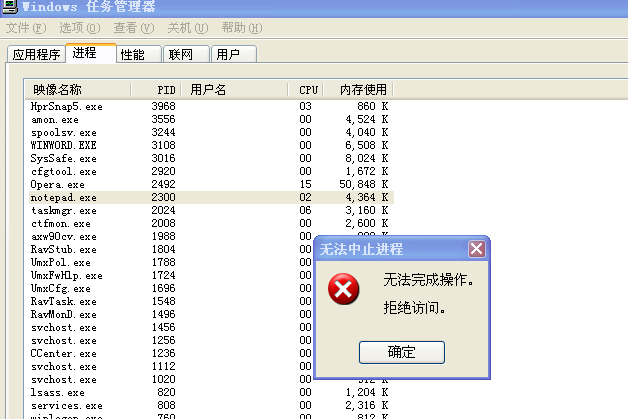Switch to the 应用程序 tab
The image size is (628, 419).
pos(36,54)
